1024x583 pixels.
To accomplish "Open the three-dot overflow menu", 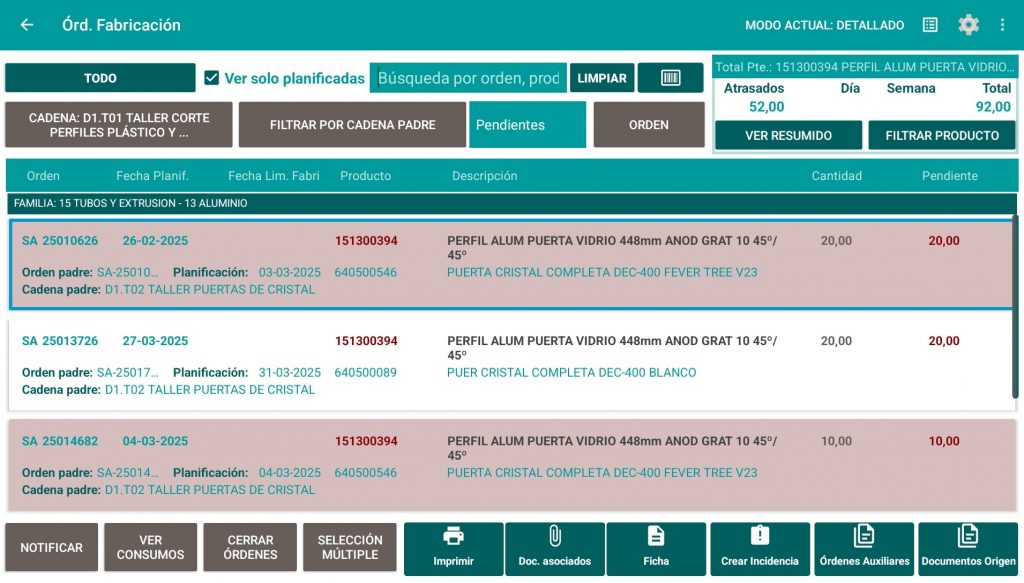I will [1003, 25].
